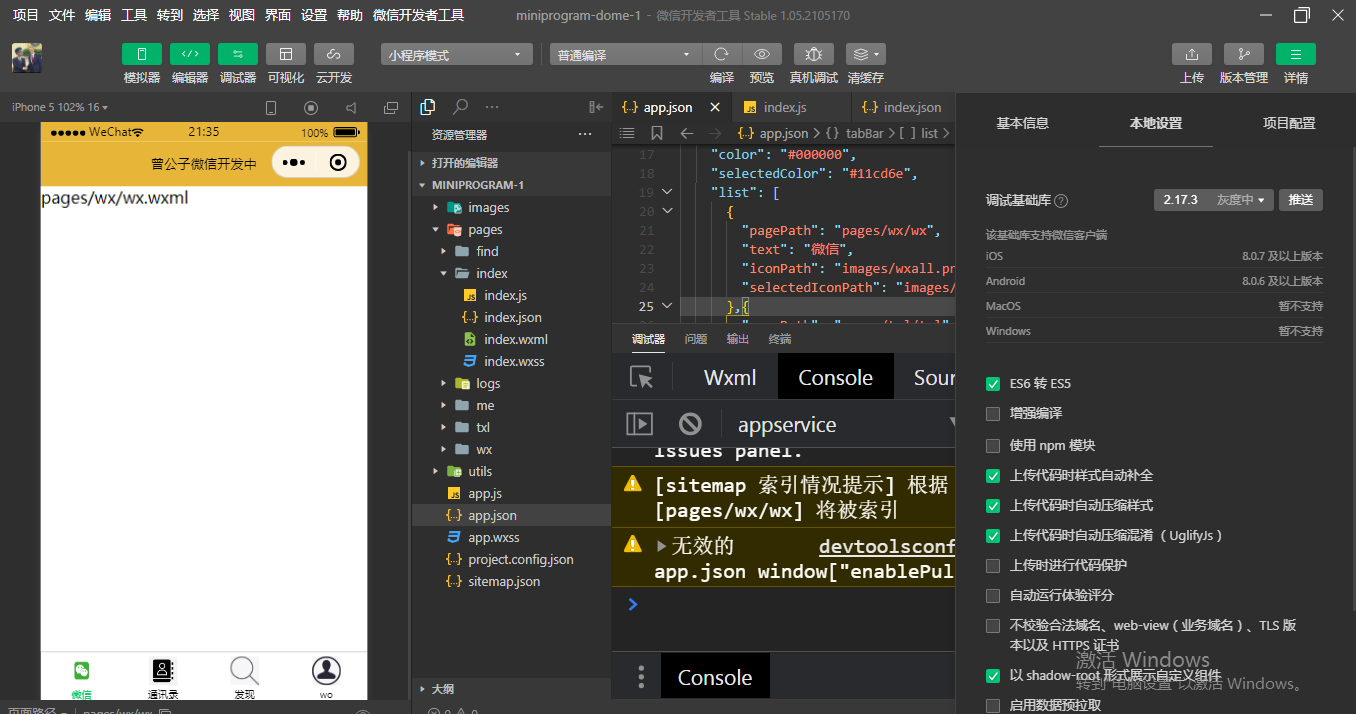Click the upload (上传) icon

pyautogui.click(x=1192, y=54)
